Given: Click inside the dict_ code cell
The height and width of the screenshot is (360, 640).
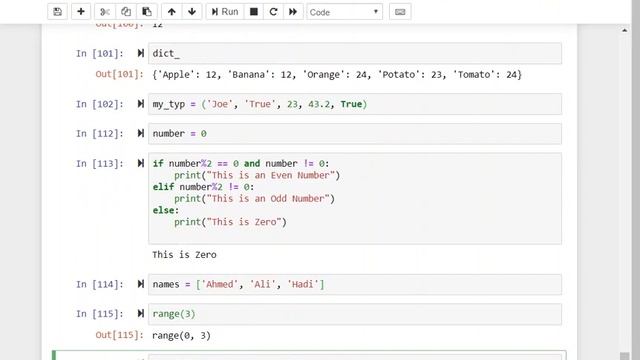Looking at the screenshot, I should [355, 53].
